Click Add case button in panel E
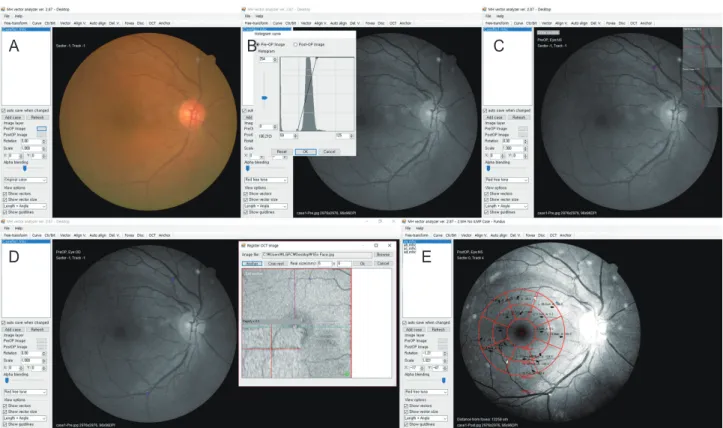Screen dimensions: 723x428 click(414, 330)
